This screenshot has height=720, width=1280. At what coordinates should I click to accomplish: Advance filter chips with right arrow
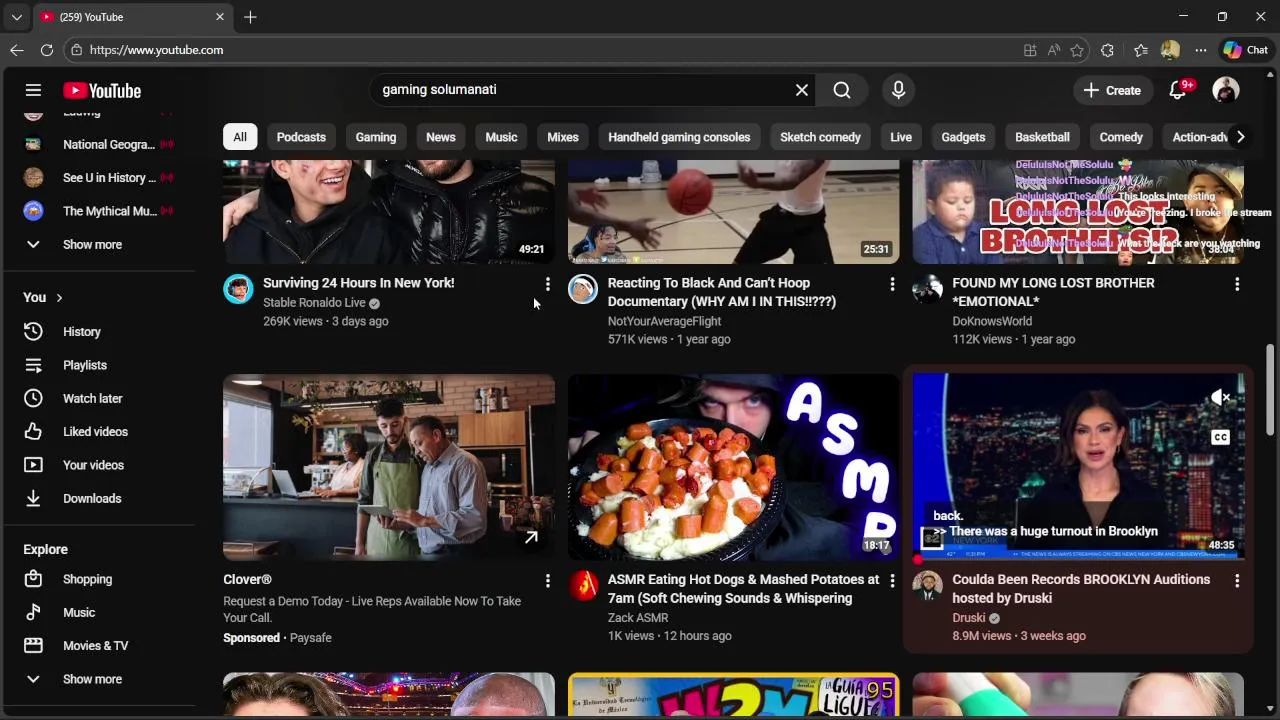[1240, 137]
